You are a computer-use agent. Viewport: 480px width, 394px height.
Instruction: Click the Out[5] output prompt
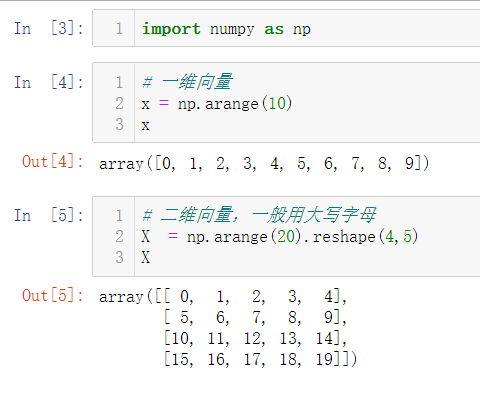(53, 295)
